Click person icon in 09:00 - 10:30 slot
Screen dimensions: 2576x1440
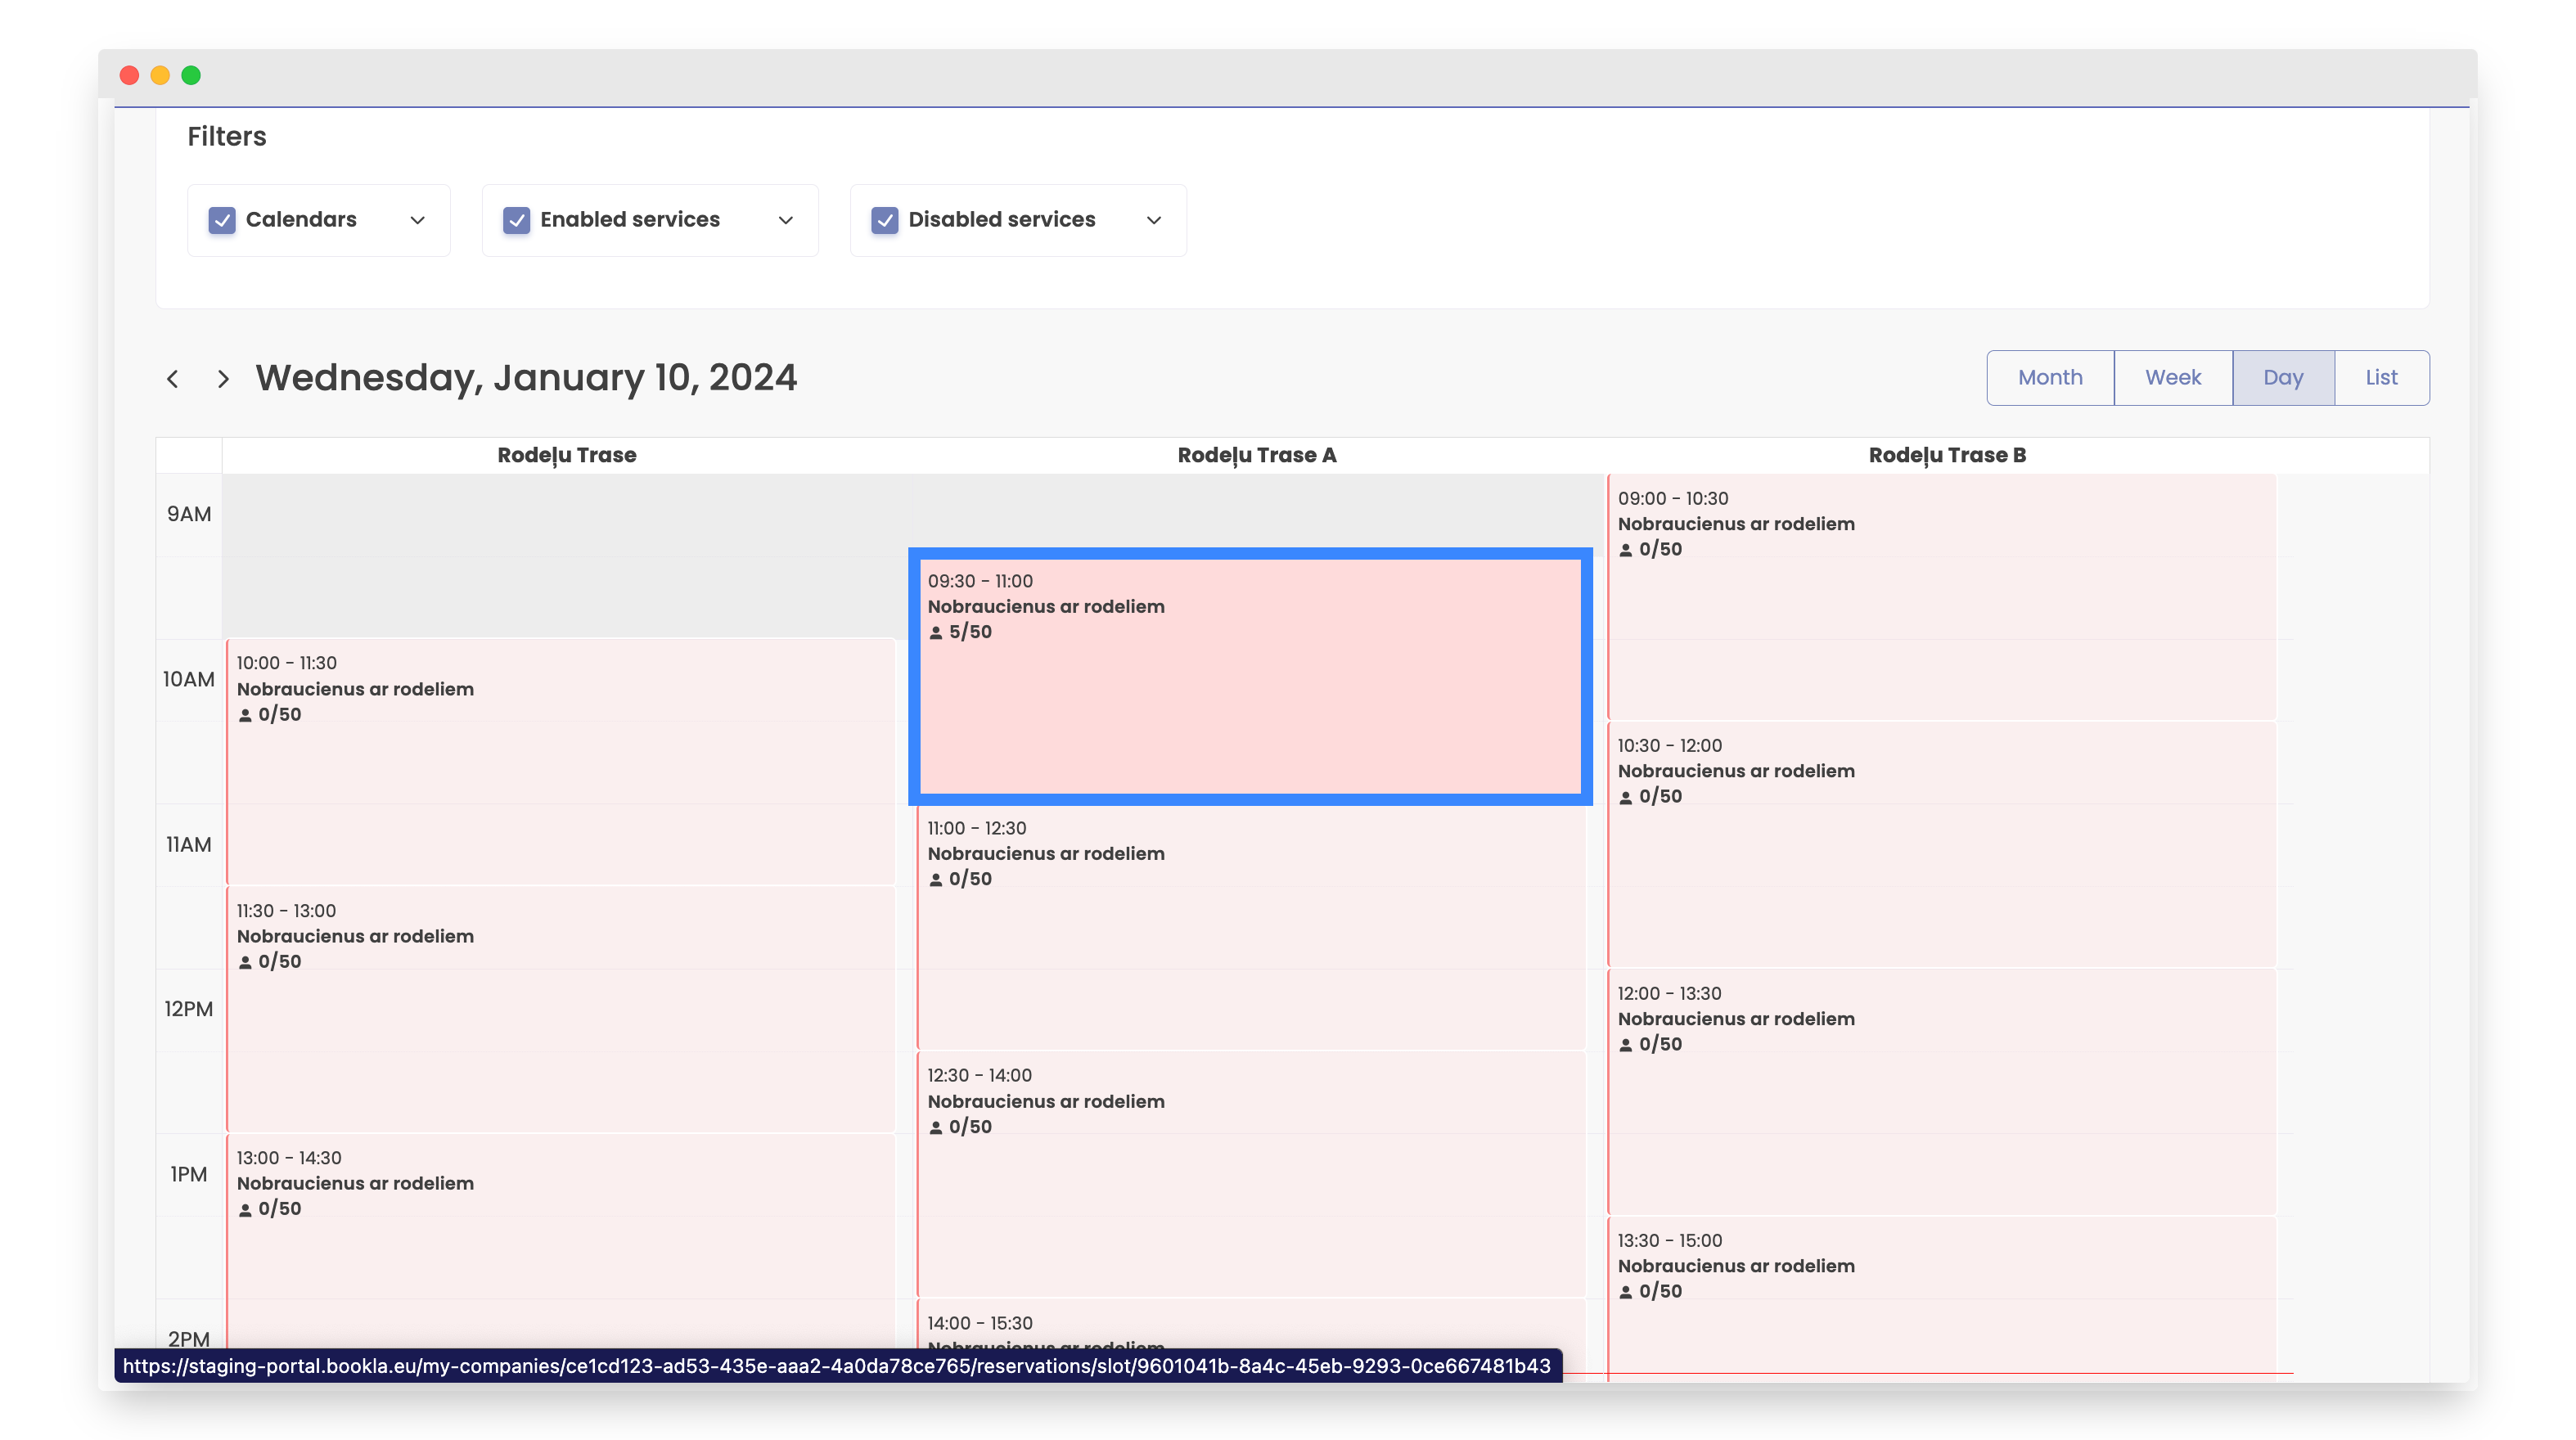1626,550
